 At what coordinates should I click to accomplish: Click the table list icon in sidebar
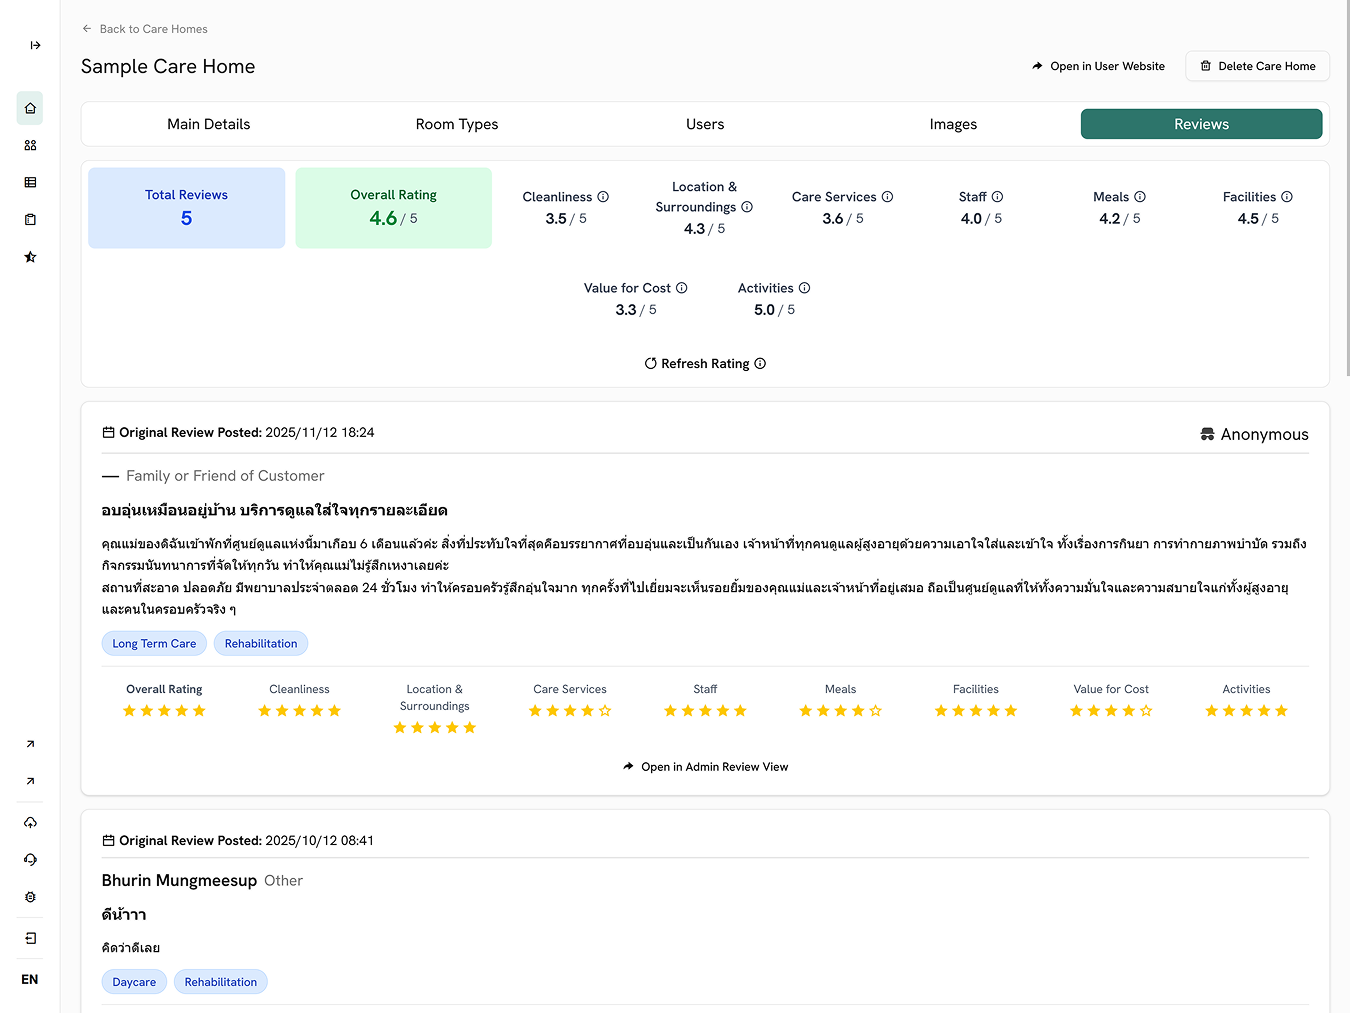click(x=30, y=182)
